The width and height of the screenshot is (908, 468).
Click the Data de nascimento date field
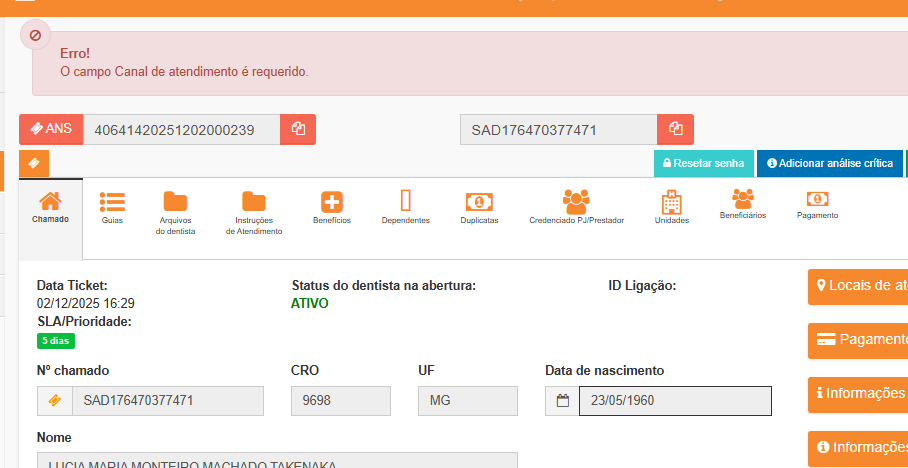click(675, 401)
